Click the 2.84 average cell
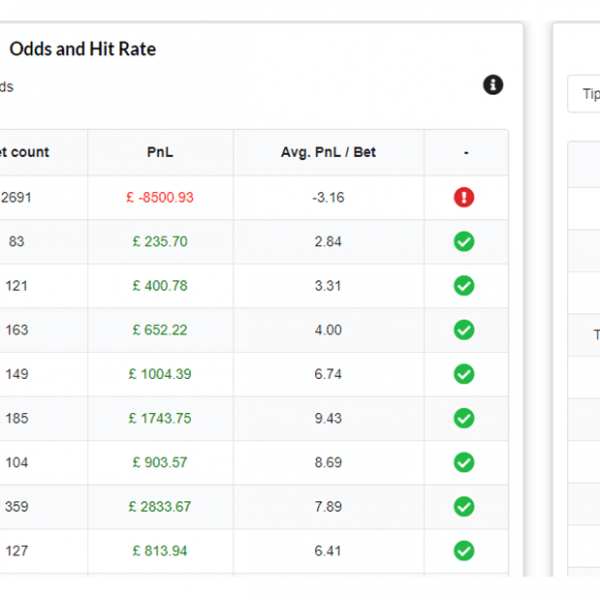The width and height of the screenshot is (600, 600). click(328, 241)
